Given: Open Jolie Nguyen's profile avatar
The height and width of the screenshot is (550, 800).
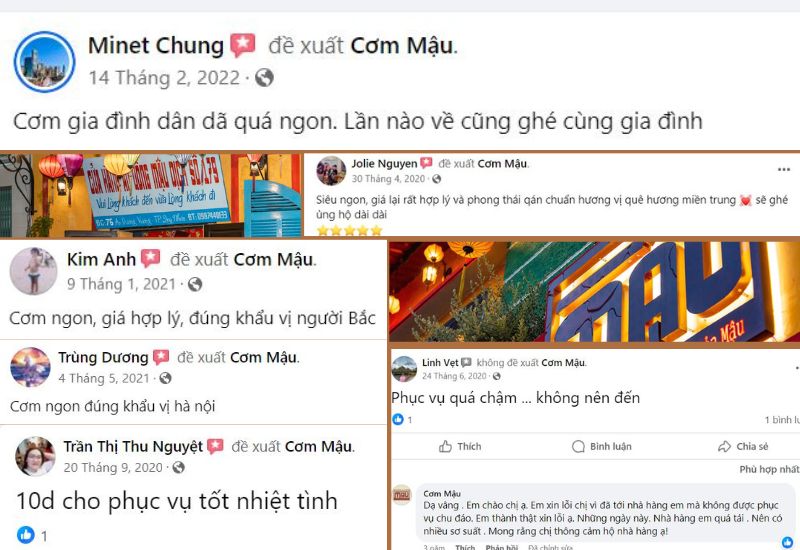Looking at the screenshot, I should [331, 170].
